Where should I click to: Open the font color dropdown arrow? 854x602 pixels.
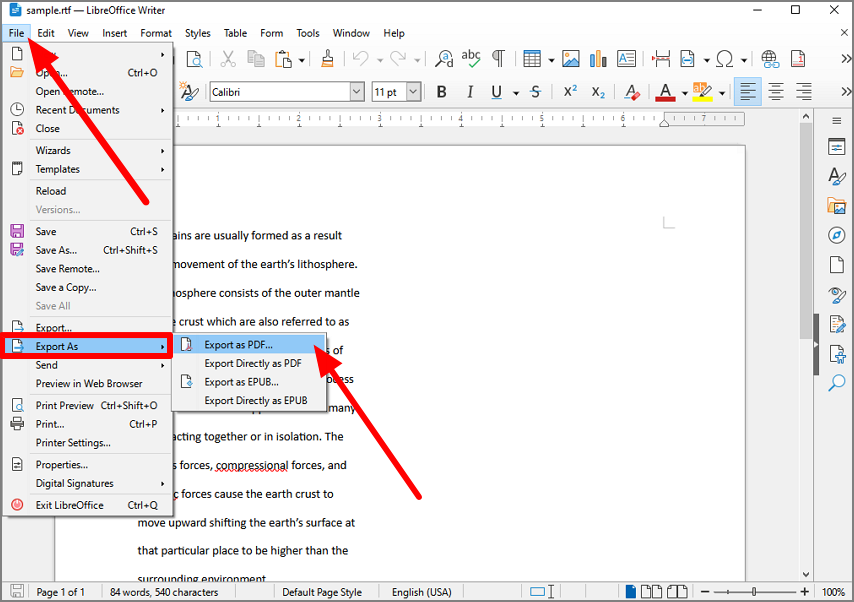[x=685, y=93]
